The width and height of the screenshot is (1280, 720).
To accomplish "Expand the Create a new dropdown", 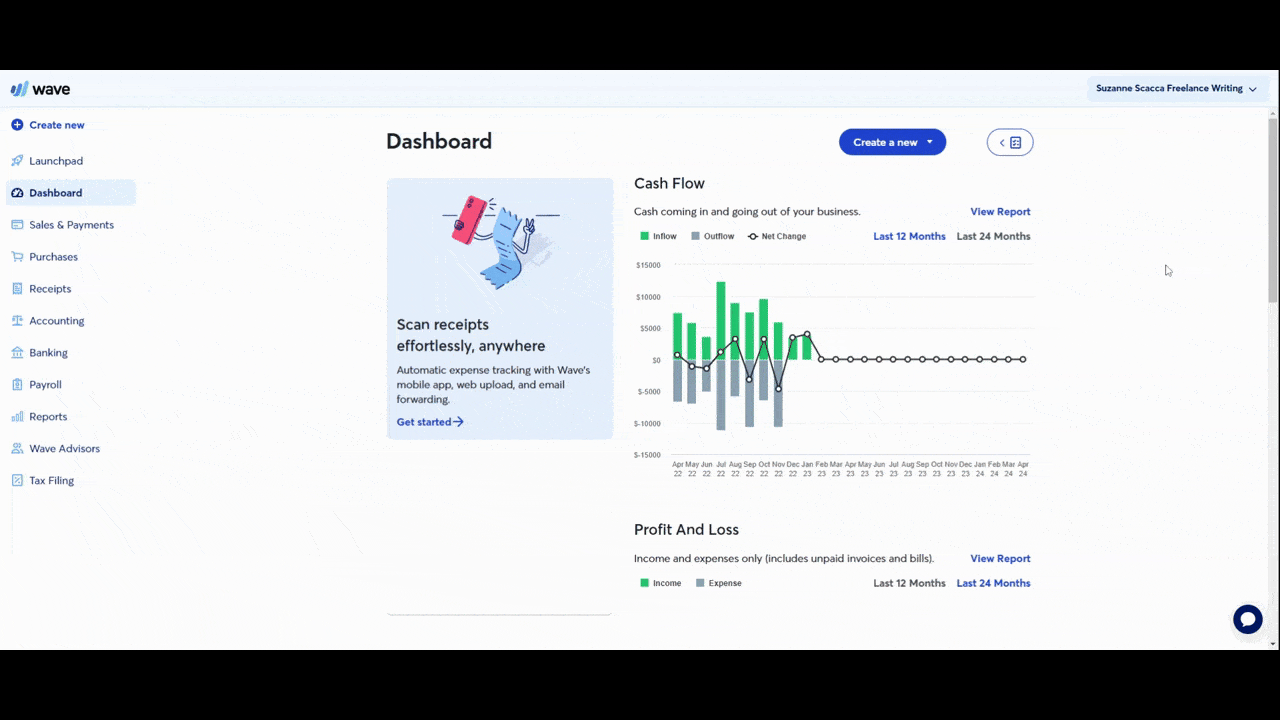I will click(x=892, y=142).
